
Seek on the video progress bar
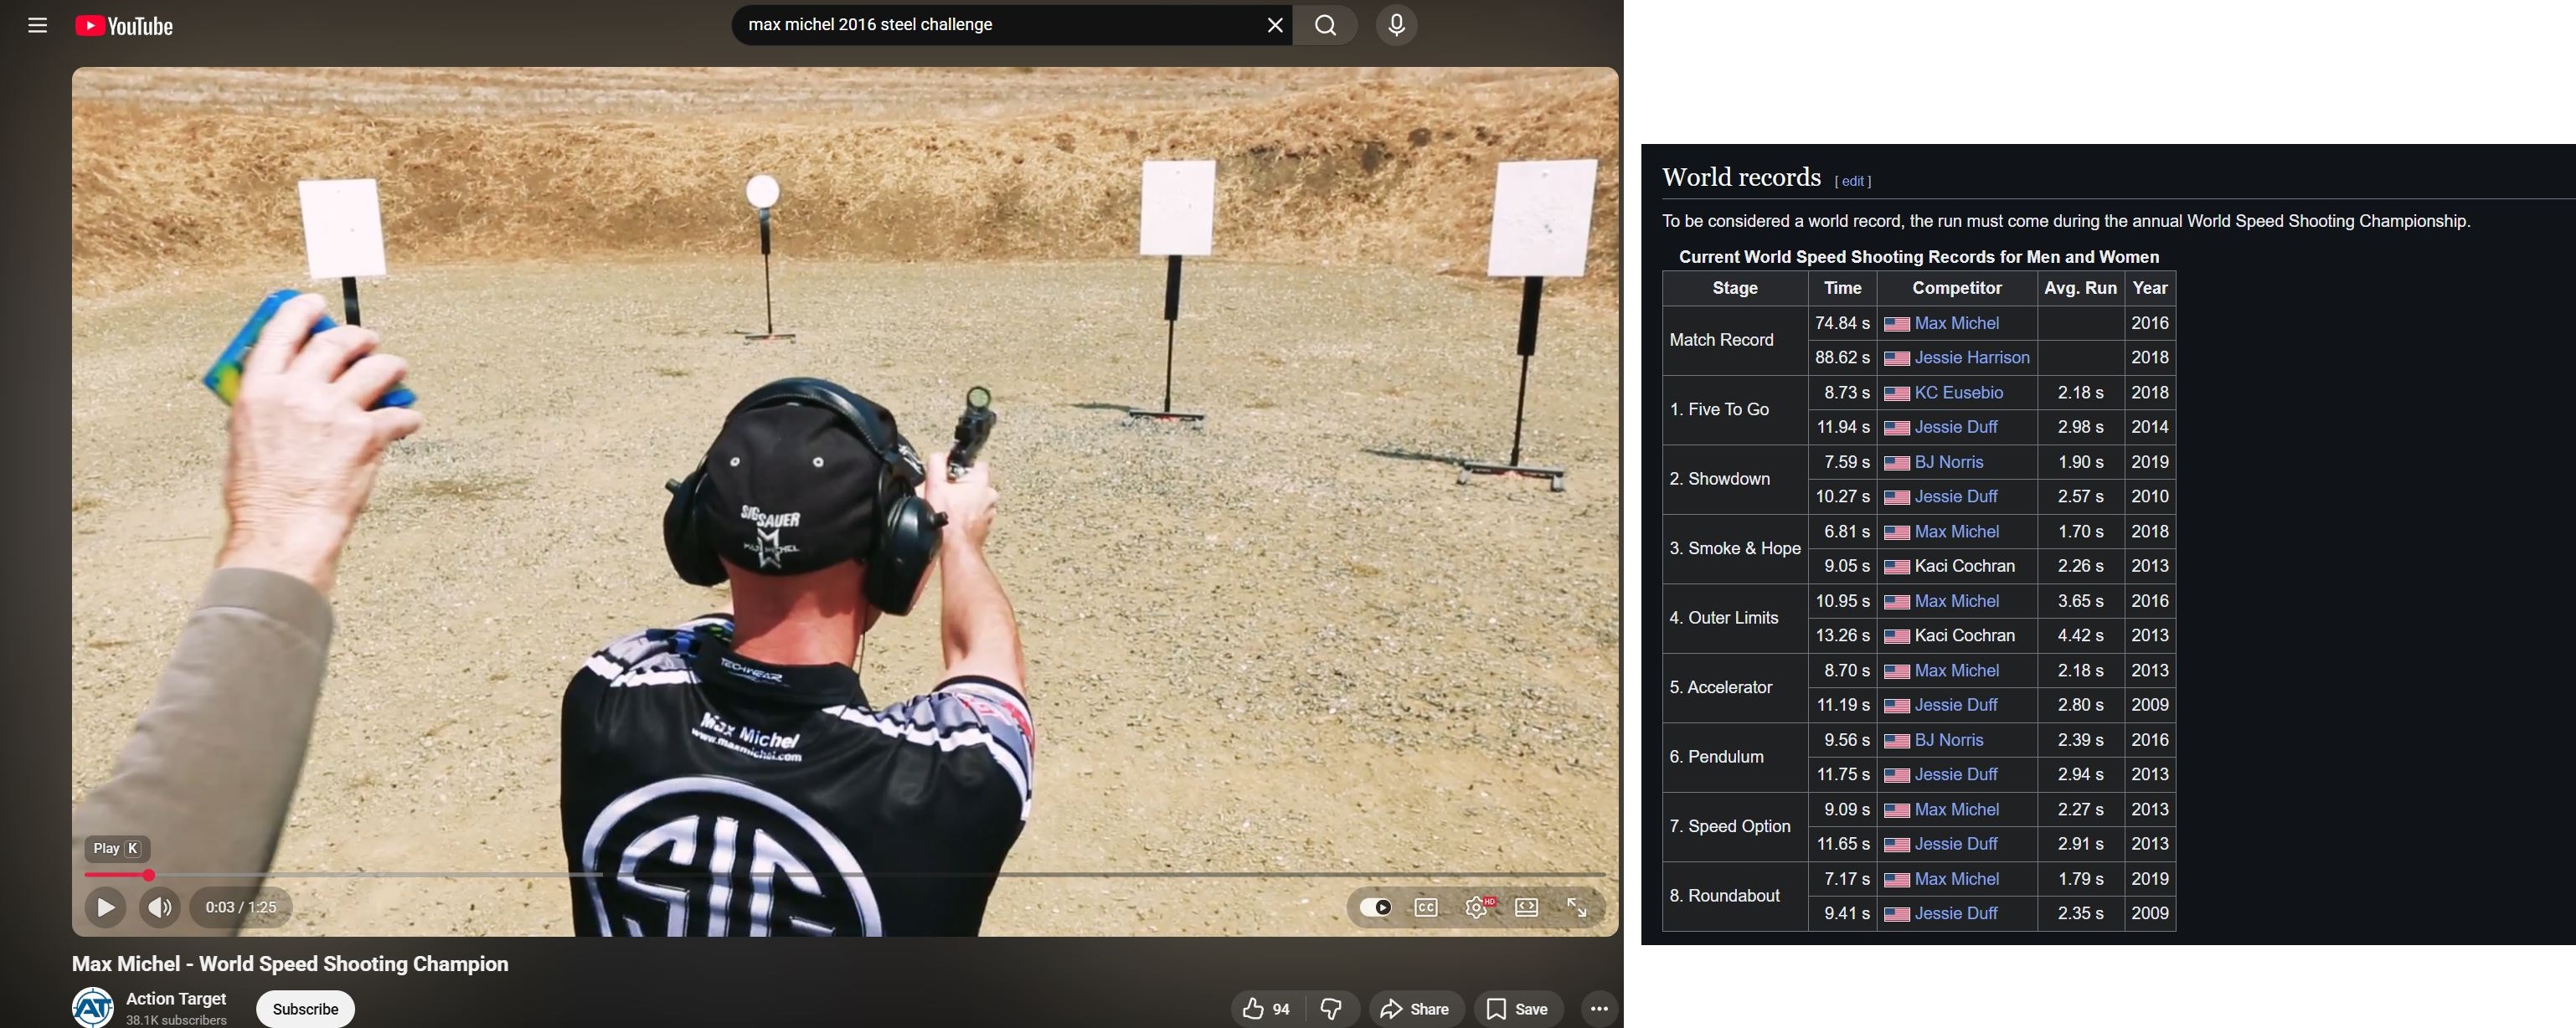coord(800,875)
